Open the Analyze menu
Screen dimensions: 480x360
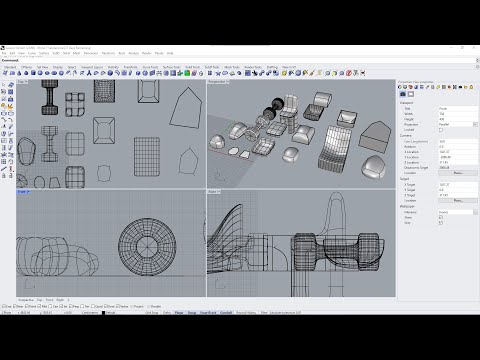(133, 53)
